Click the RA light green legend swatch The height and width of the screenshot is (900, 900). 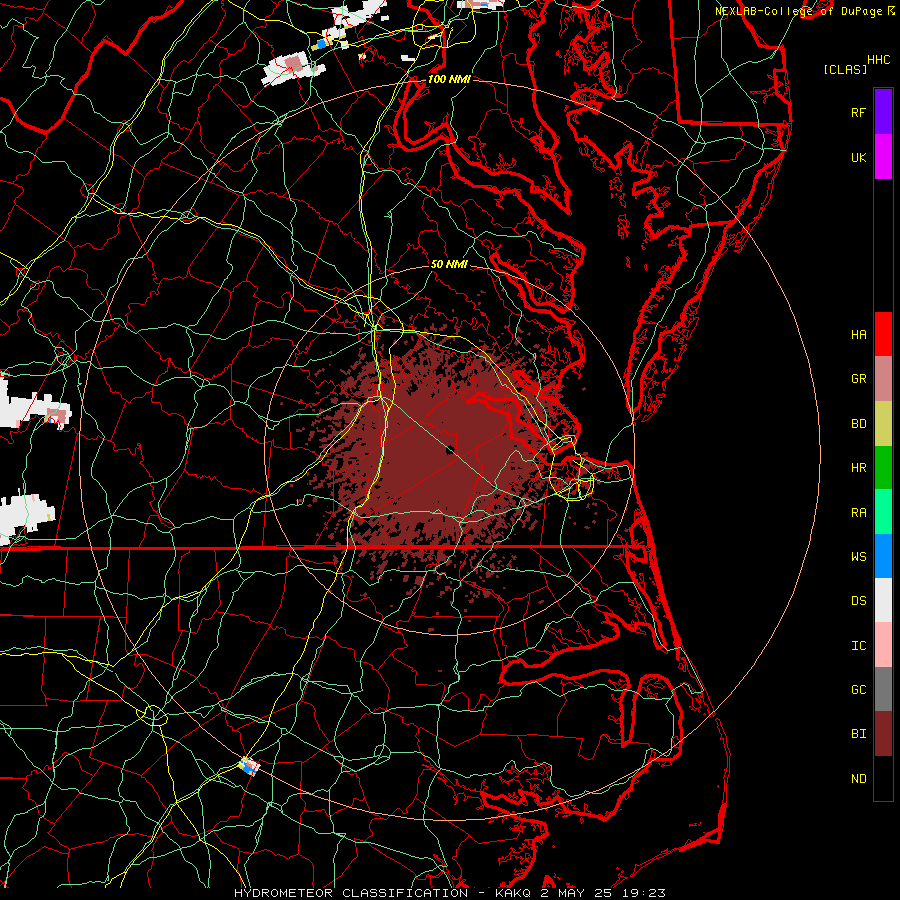[883, 512]
